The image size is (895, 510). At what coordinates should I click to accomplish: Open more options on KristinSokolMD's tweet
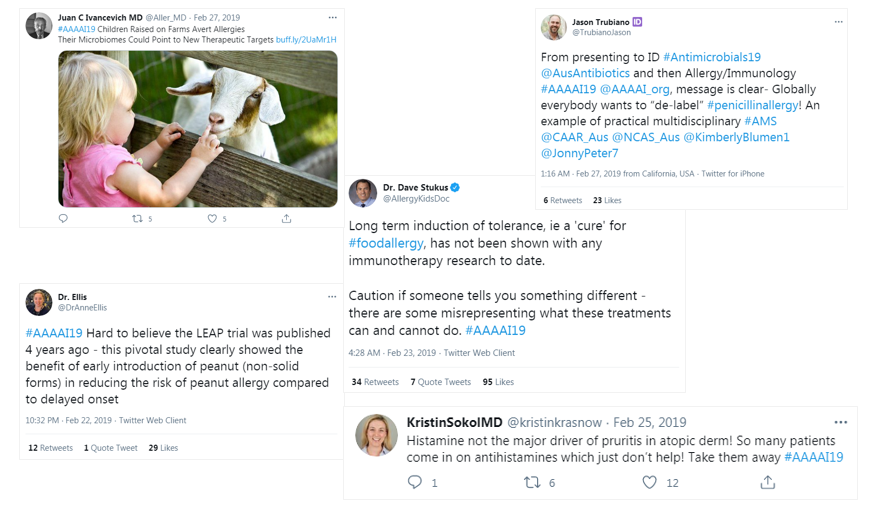(840, 422)
